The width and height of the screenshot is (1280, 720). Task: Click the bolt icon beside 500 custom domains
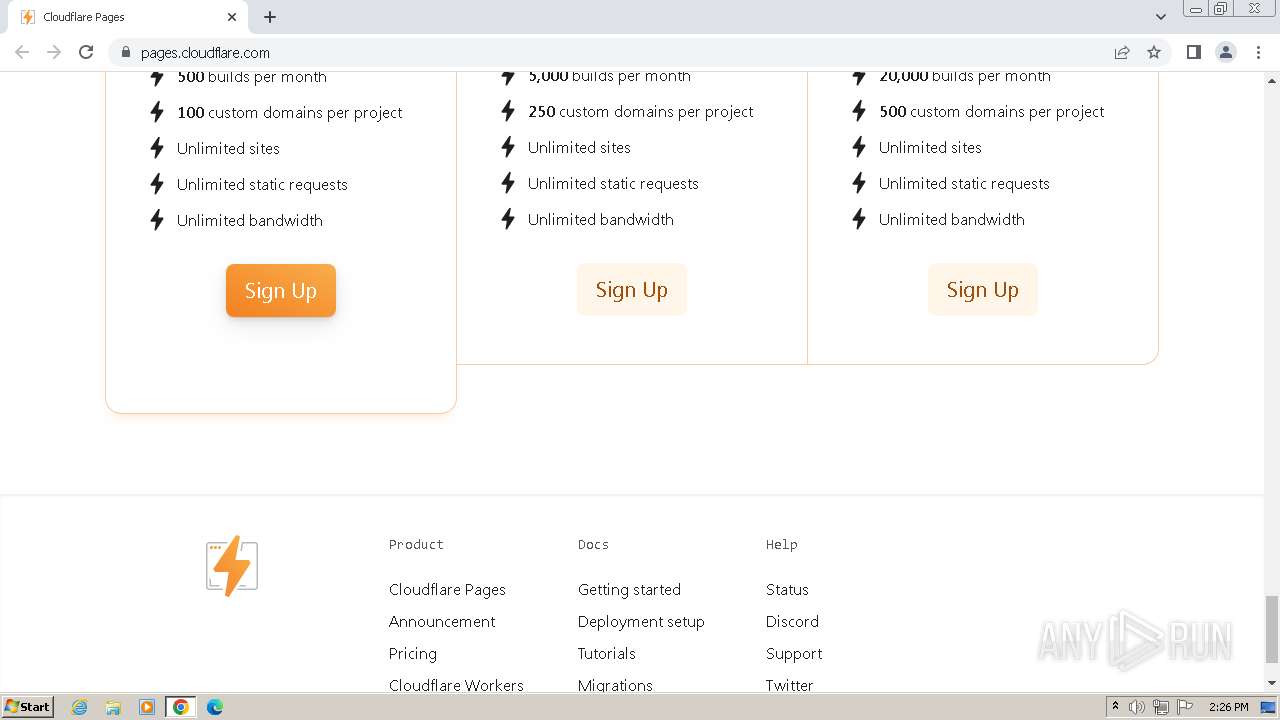[x=859, y=111]
